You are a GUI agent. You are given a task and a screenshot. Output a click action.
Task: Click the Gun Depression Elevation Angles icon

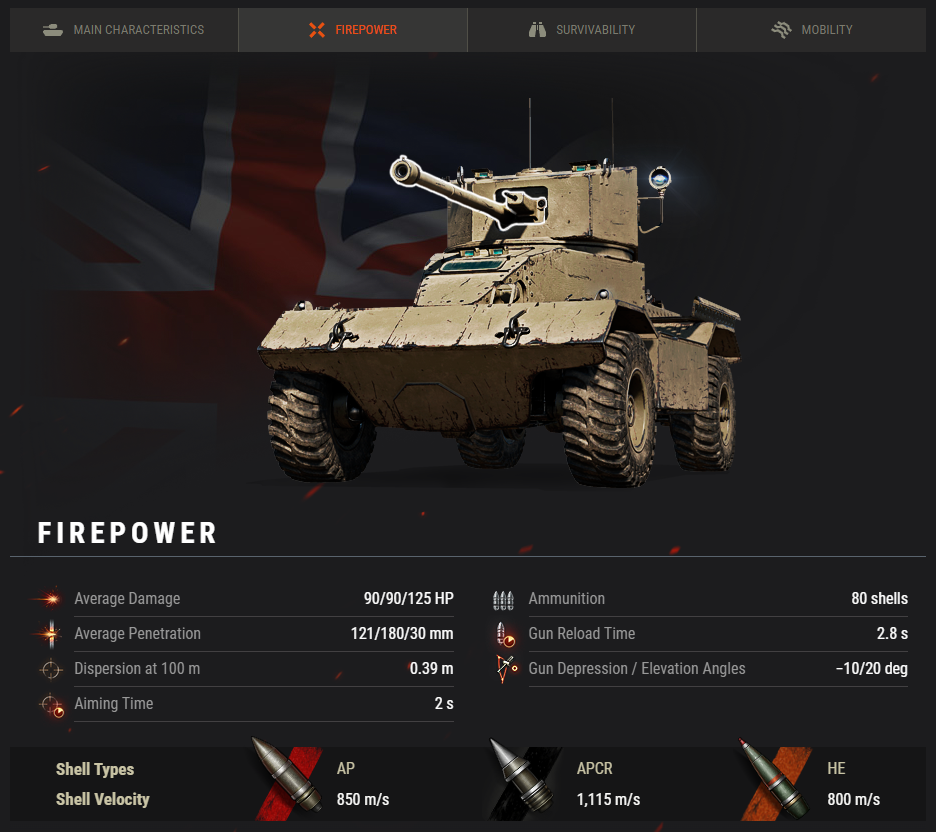tap(506, 669)
